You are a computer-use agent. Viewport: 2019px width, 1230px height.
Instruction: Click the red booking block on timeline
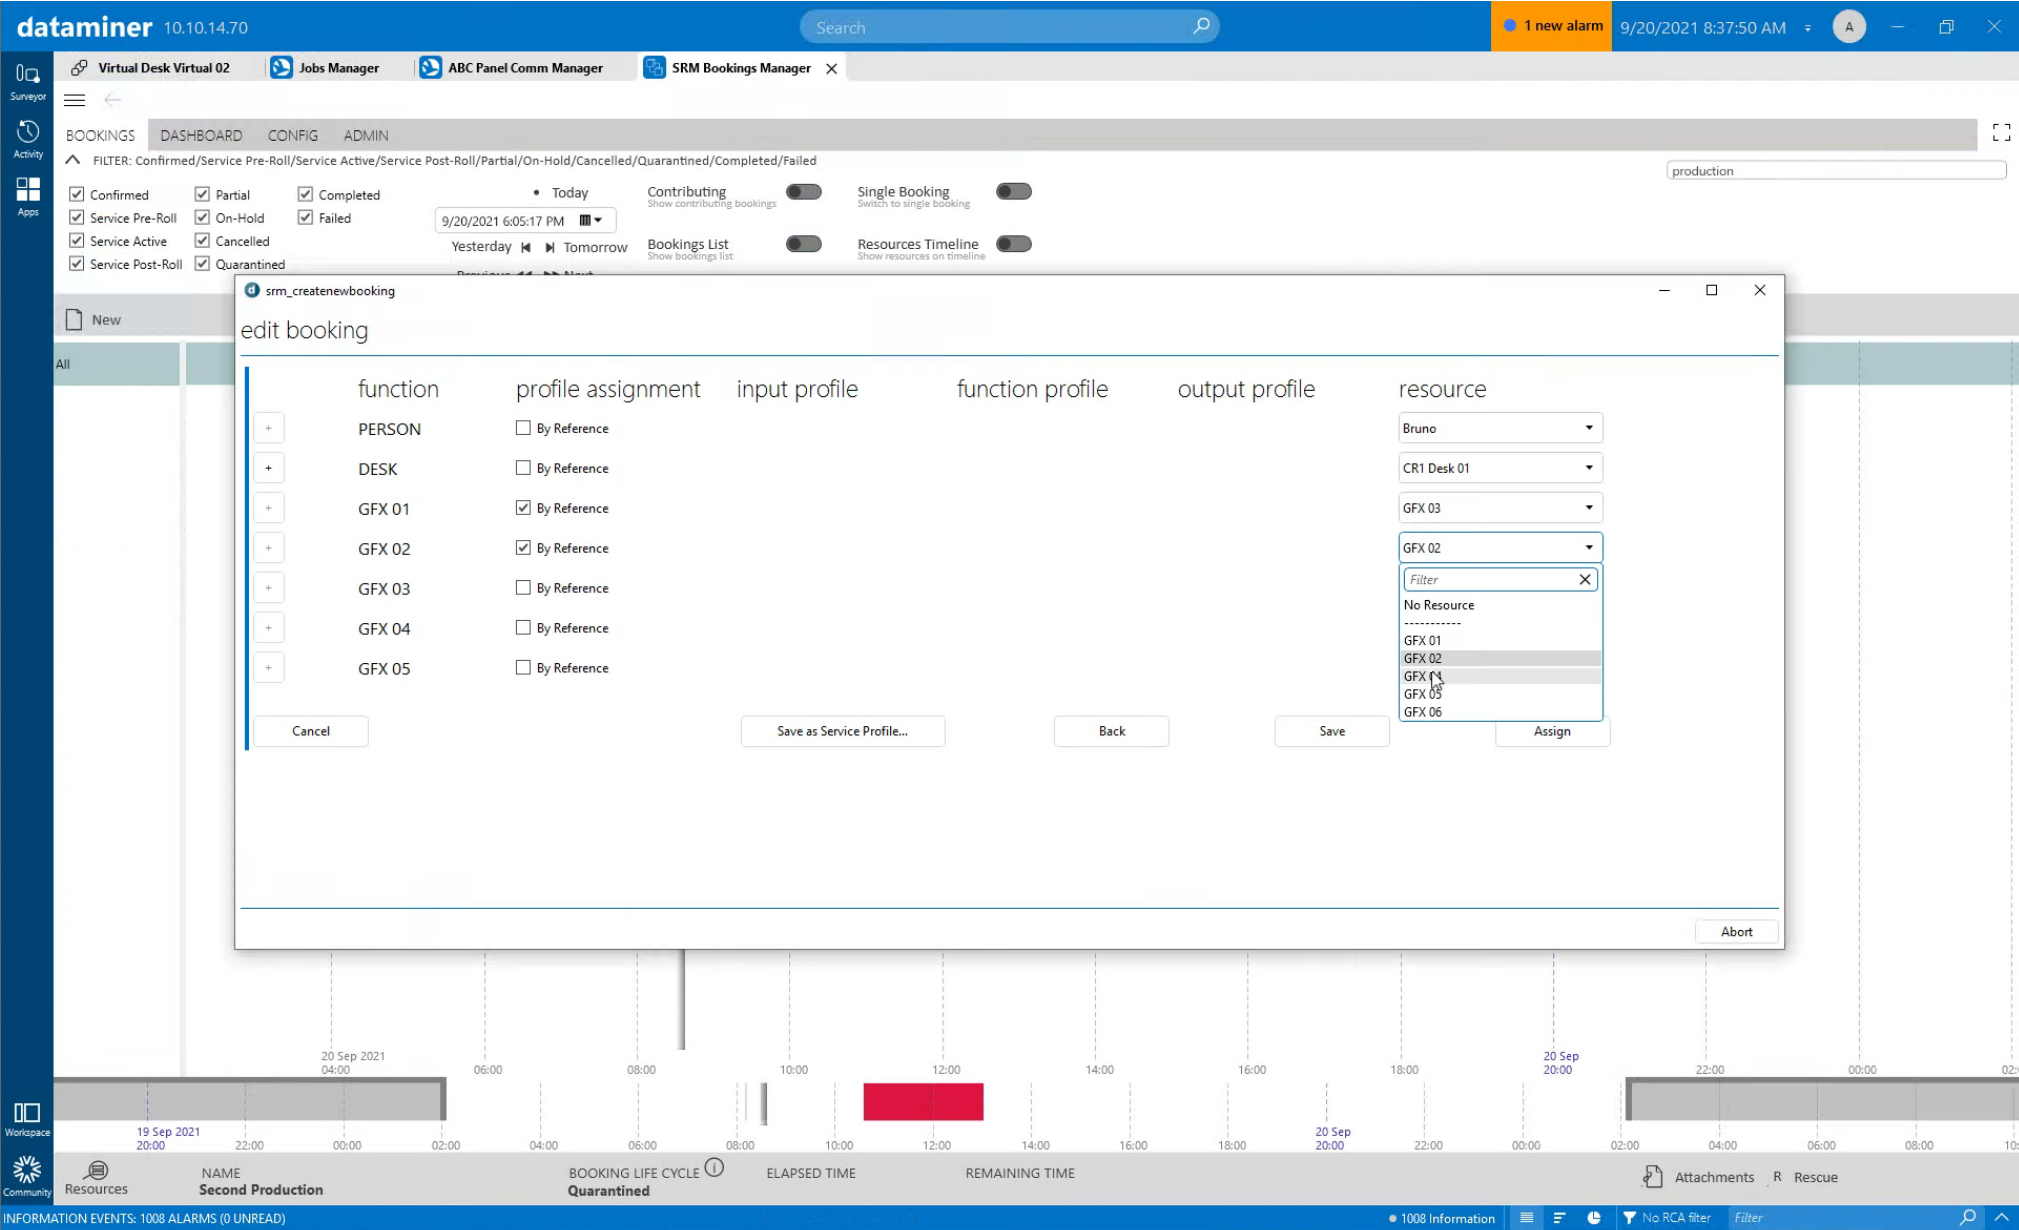(923, 1101)
